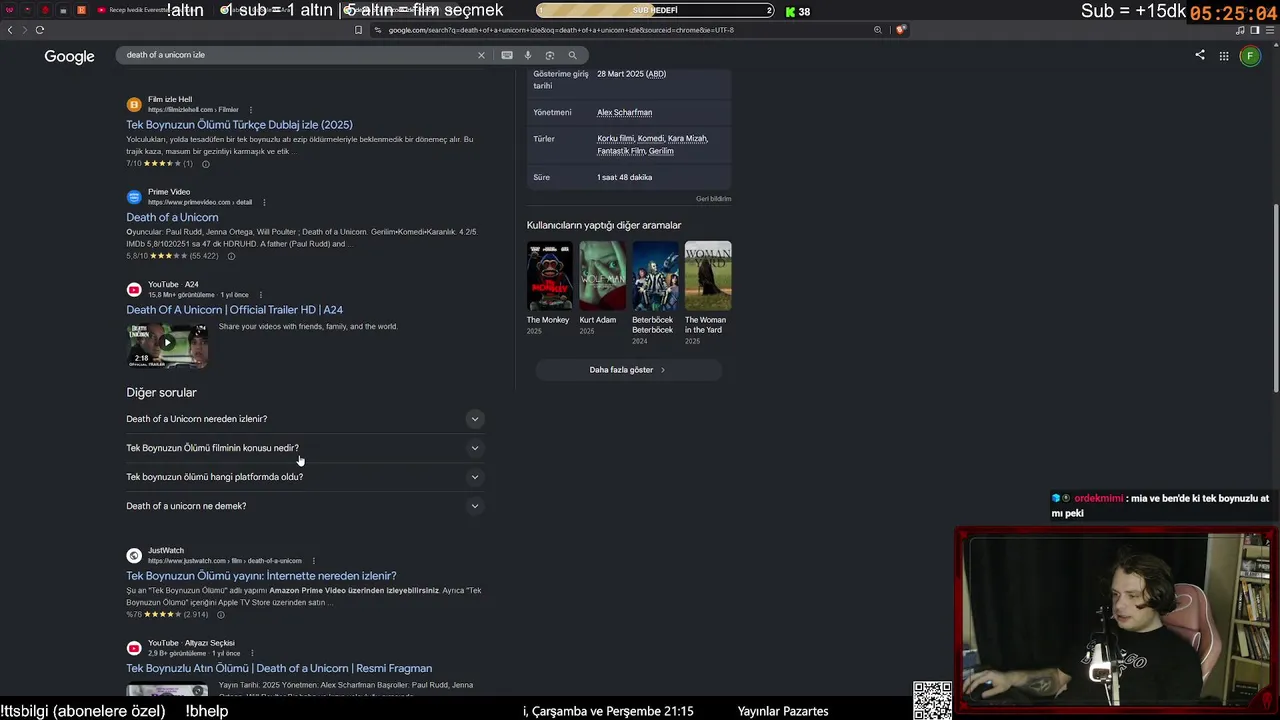Viewport: 1280px width, 720px height.
Task: Open the 'Gerilim' genre link
Action: 661,151
